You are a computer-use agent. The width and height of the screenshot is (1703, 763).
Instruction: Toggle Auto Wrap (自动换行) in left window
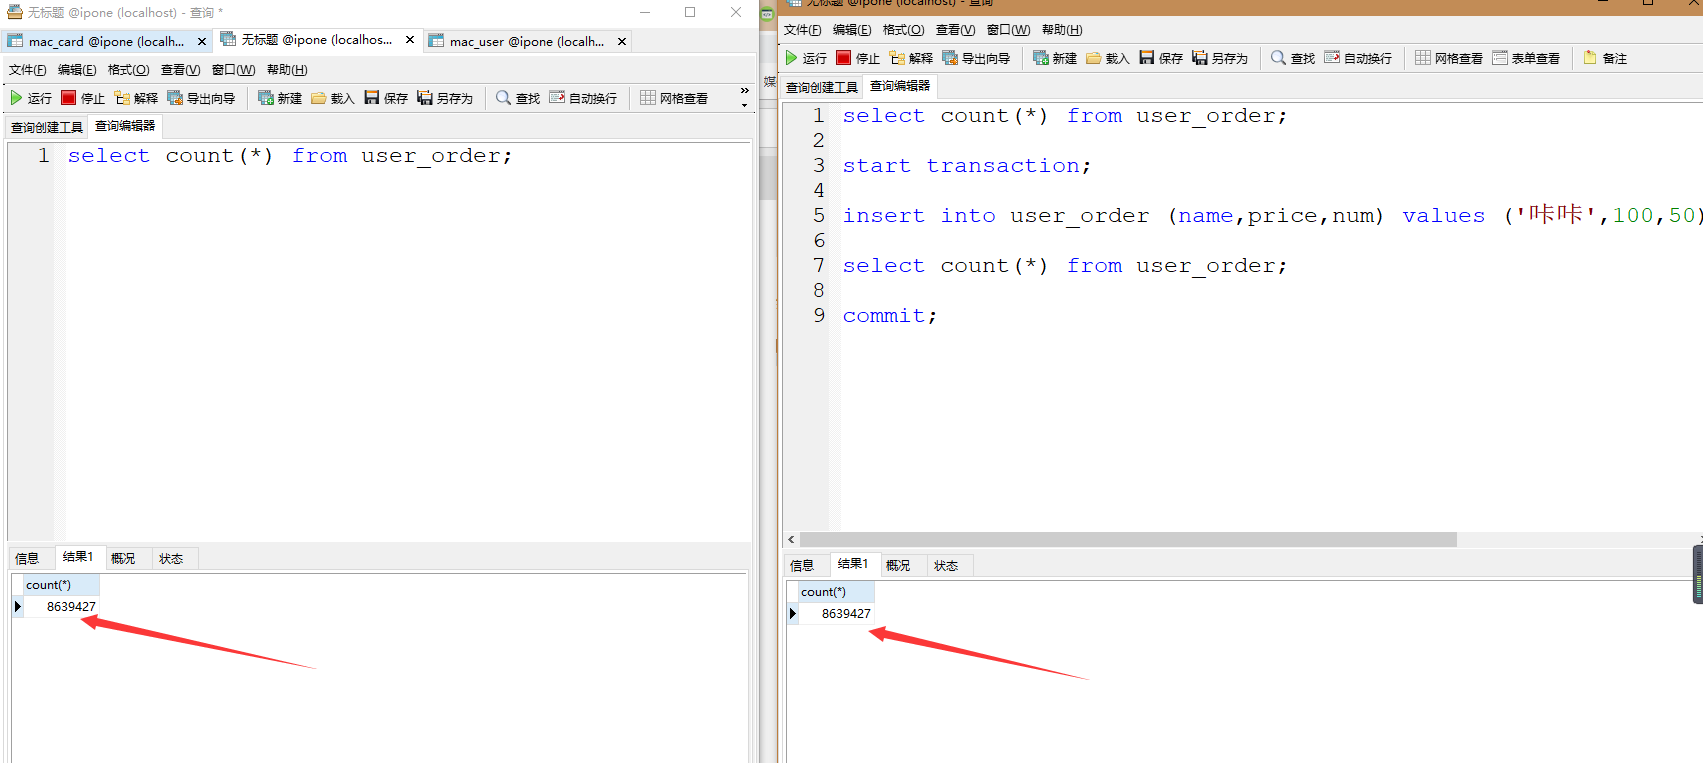click(x=583, y=98)
